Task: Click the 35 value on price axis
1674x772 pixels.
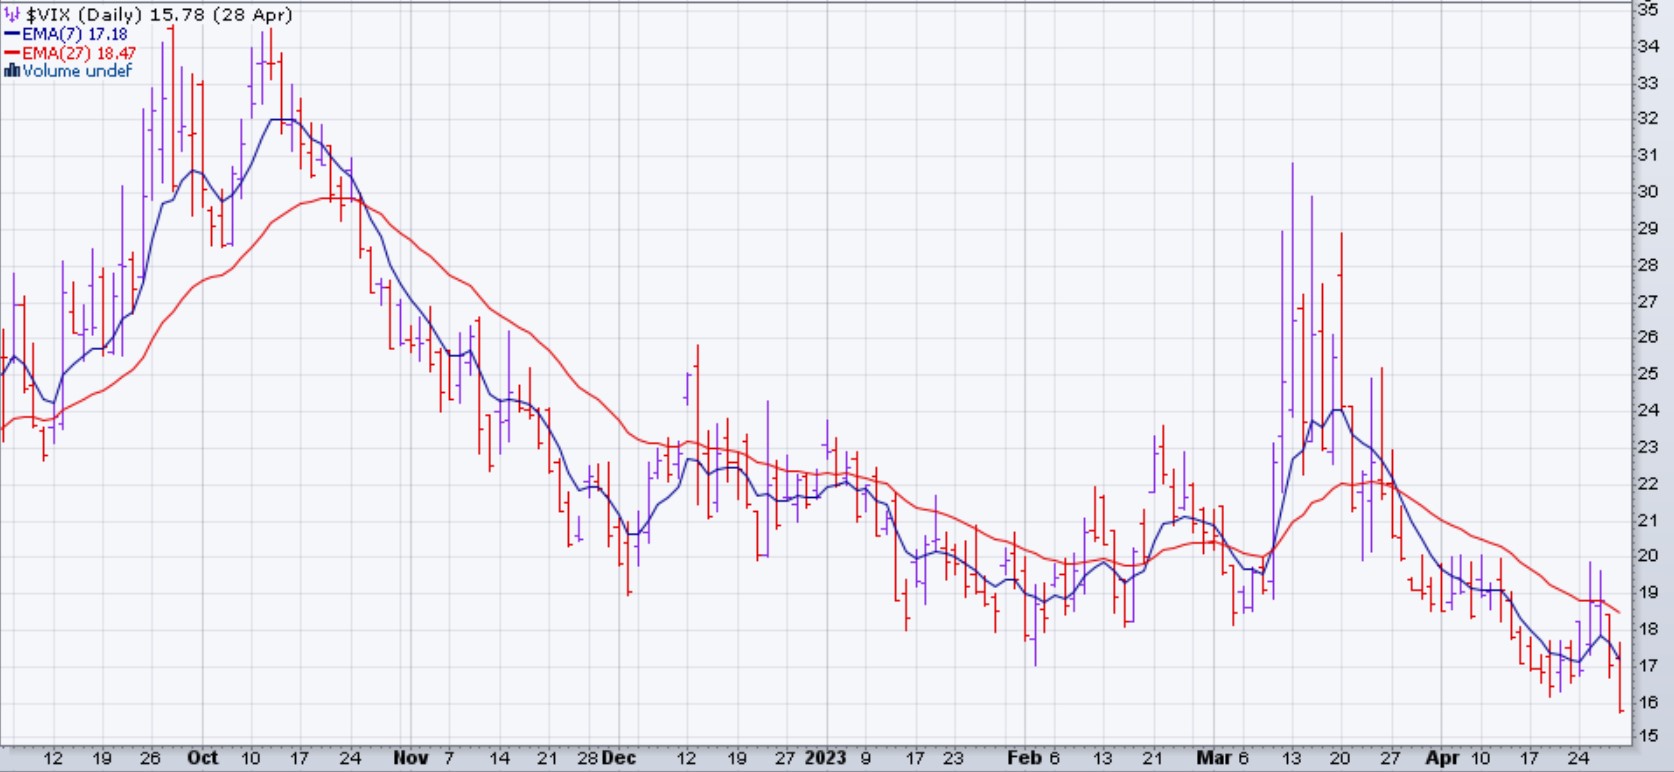Action: point(1647,10)
